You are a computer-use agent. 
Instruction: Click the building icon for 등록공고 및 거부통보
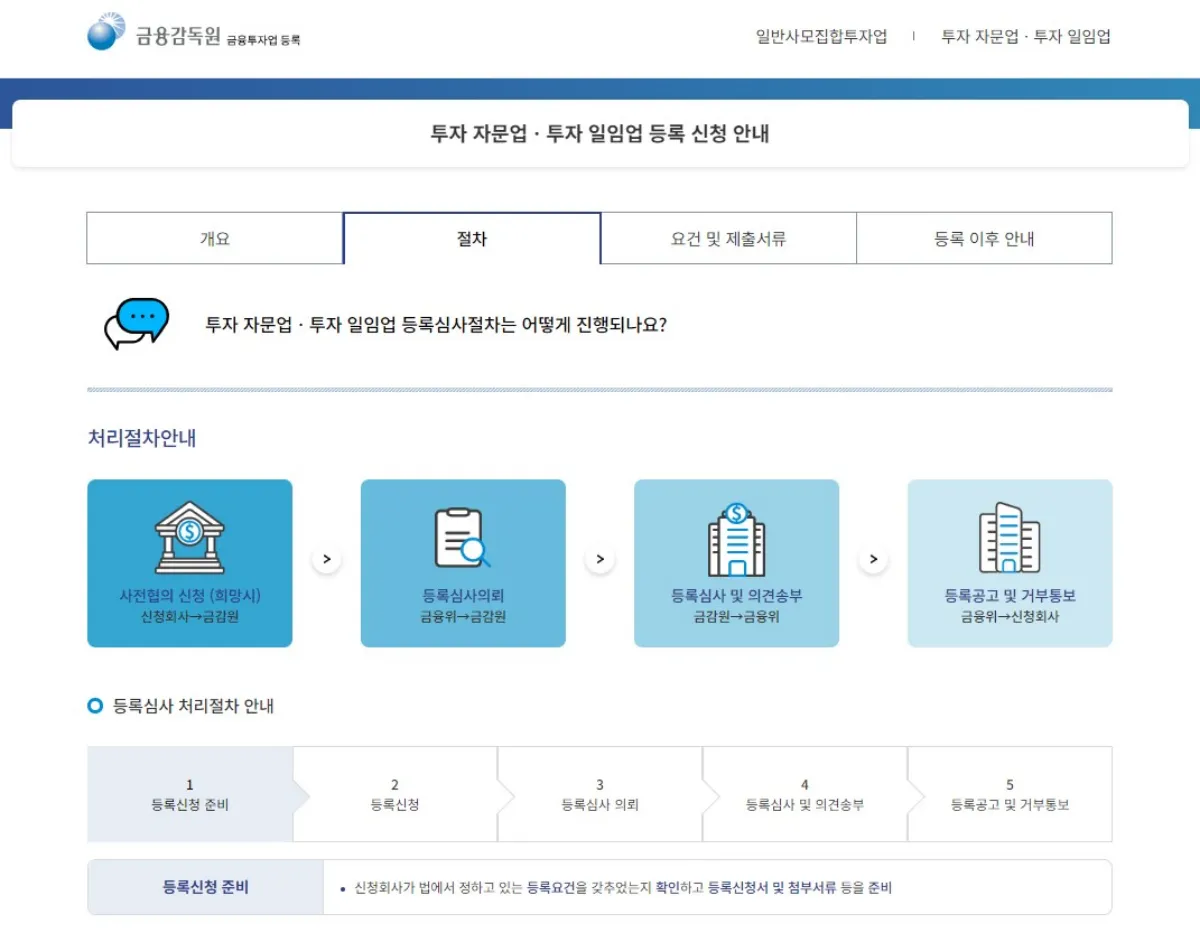(x=1009, y=537)
